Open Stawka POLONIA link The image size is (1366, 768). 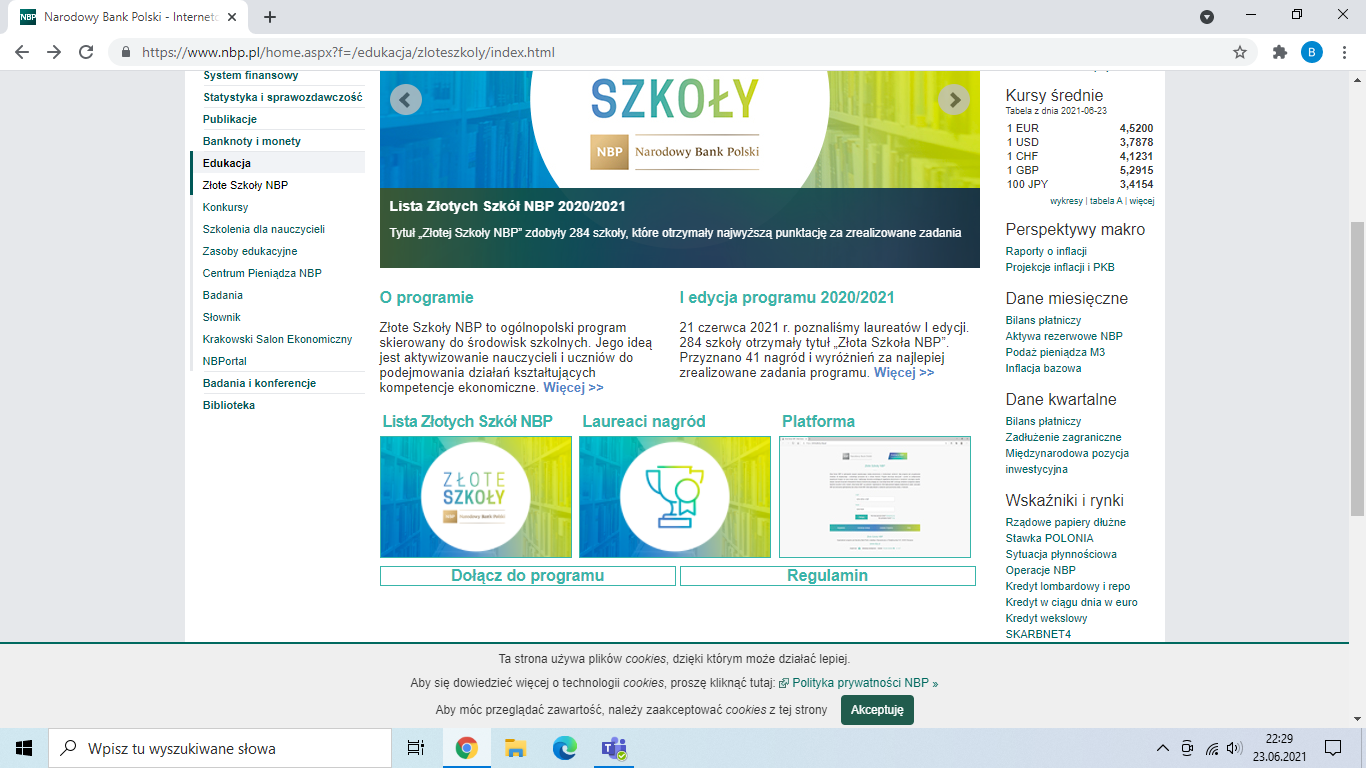[x=1049, y=538]
